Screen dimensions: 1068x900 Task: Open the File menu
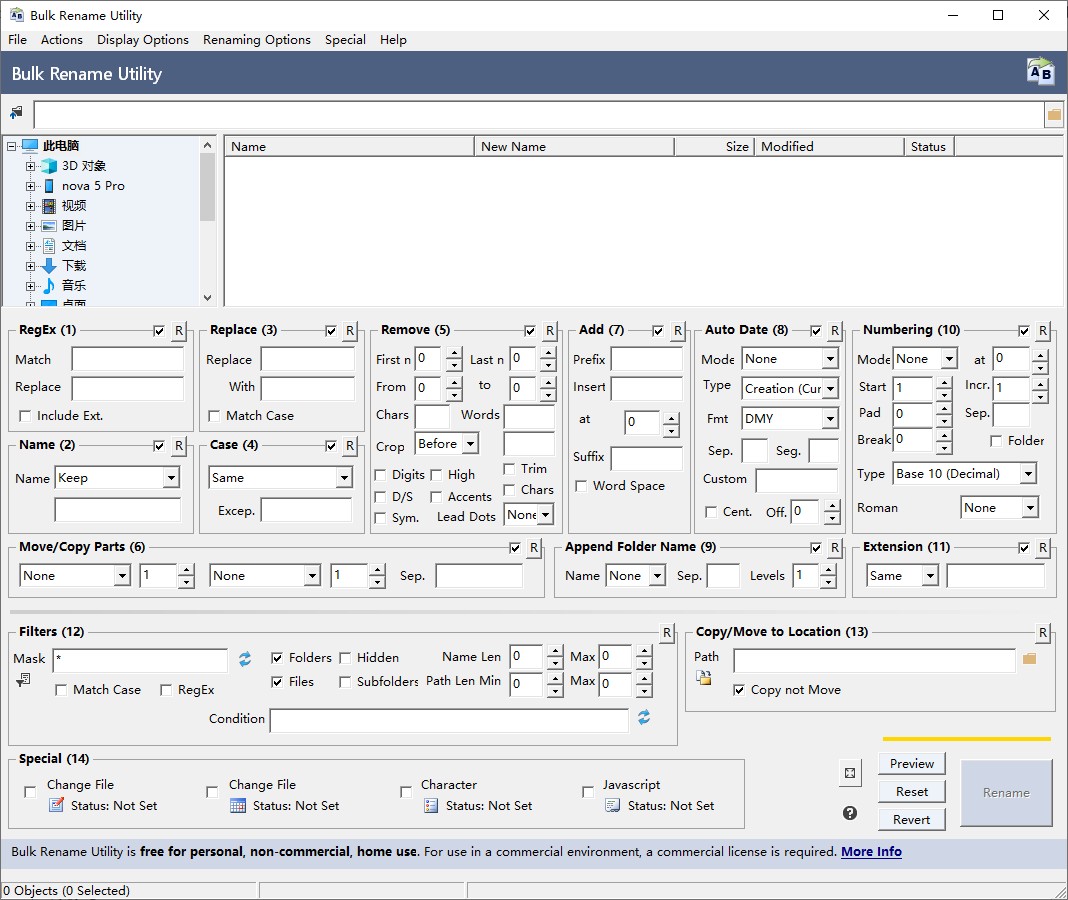point(17,40)
